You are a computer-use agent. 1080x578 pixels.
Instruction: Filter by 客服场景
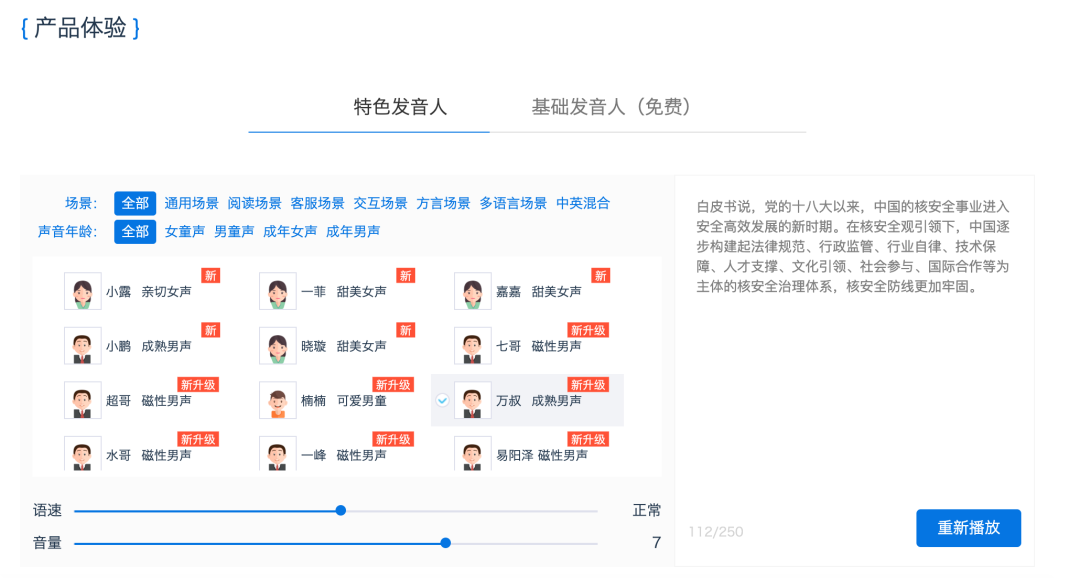click(317, 203)
